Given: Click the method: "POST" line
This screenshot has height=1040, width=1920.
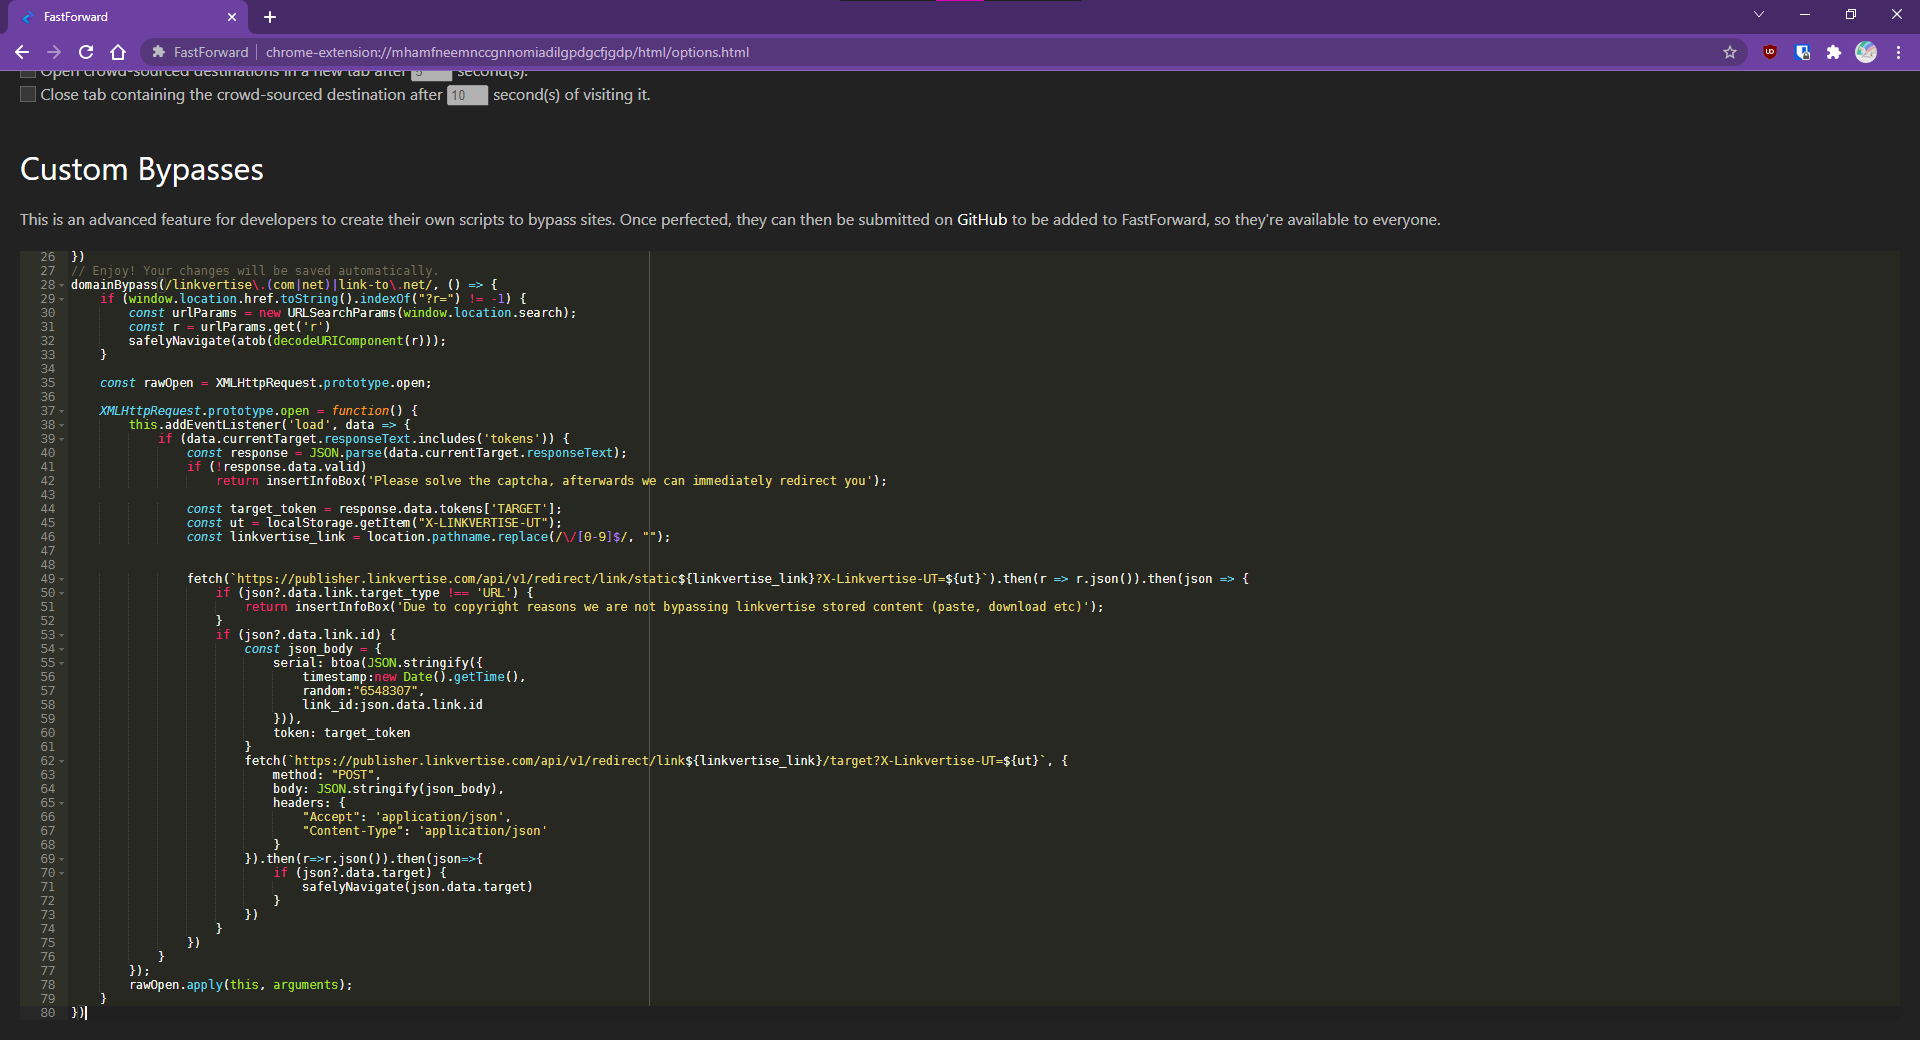Looking at the screenshot, I should tap(326, 775).
